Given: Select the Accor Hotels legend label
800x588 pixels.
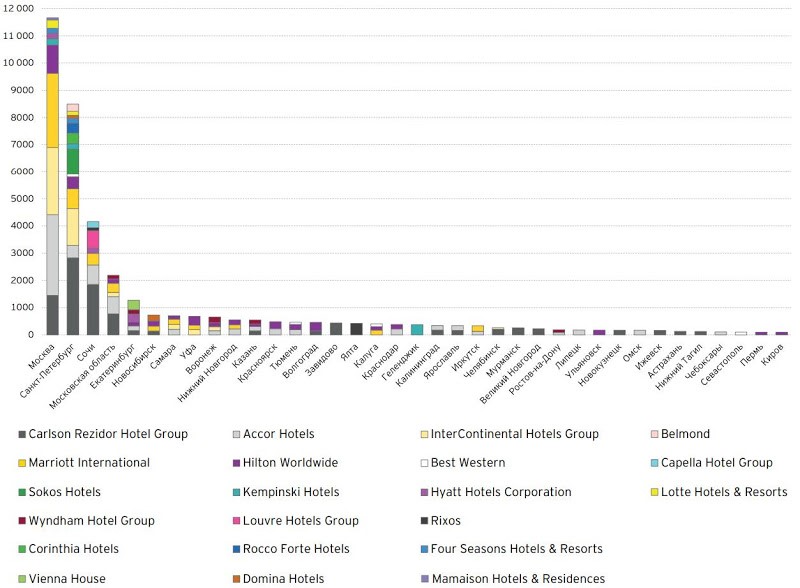Looking at the screenshot, I should click(279, 434).
